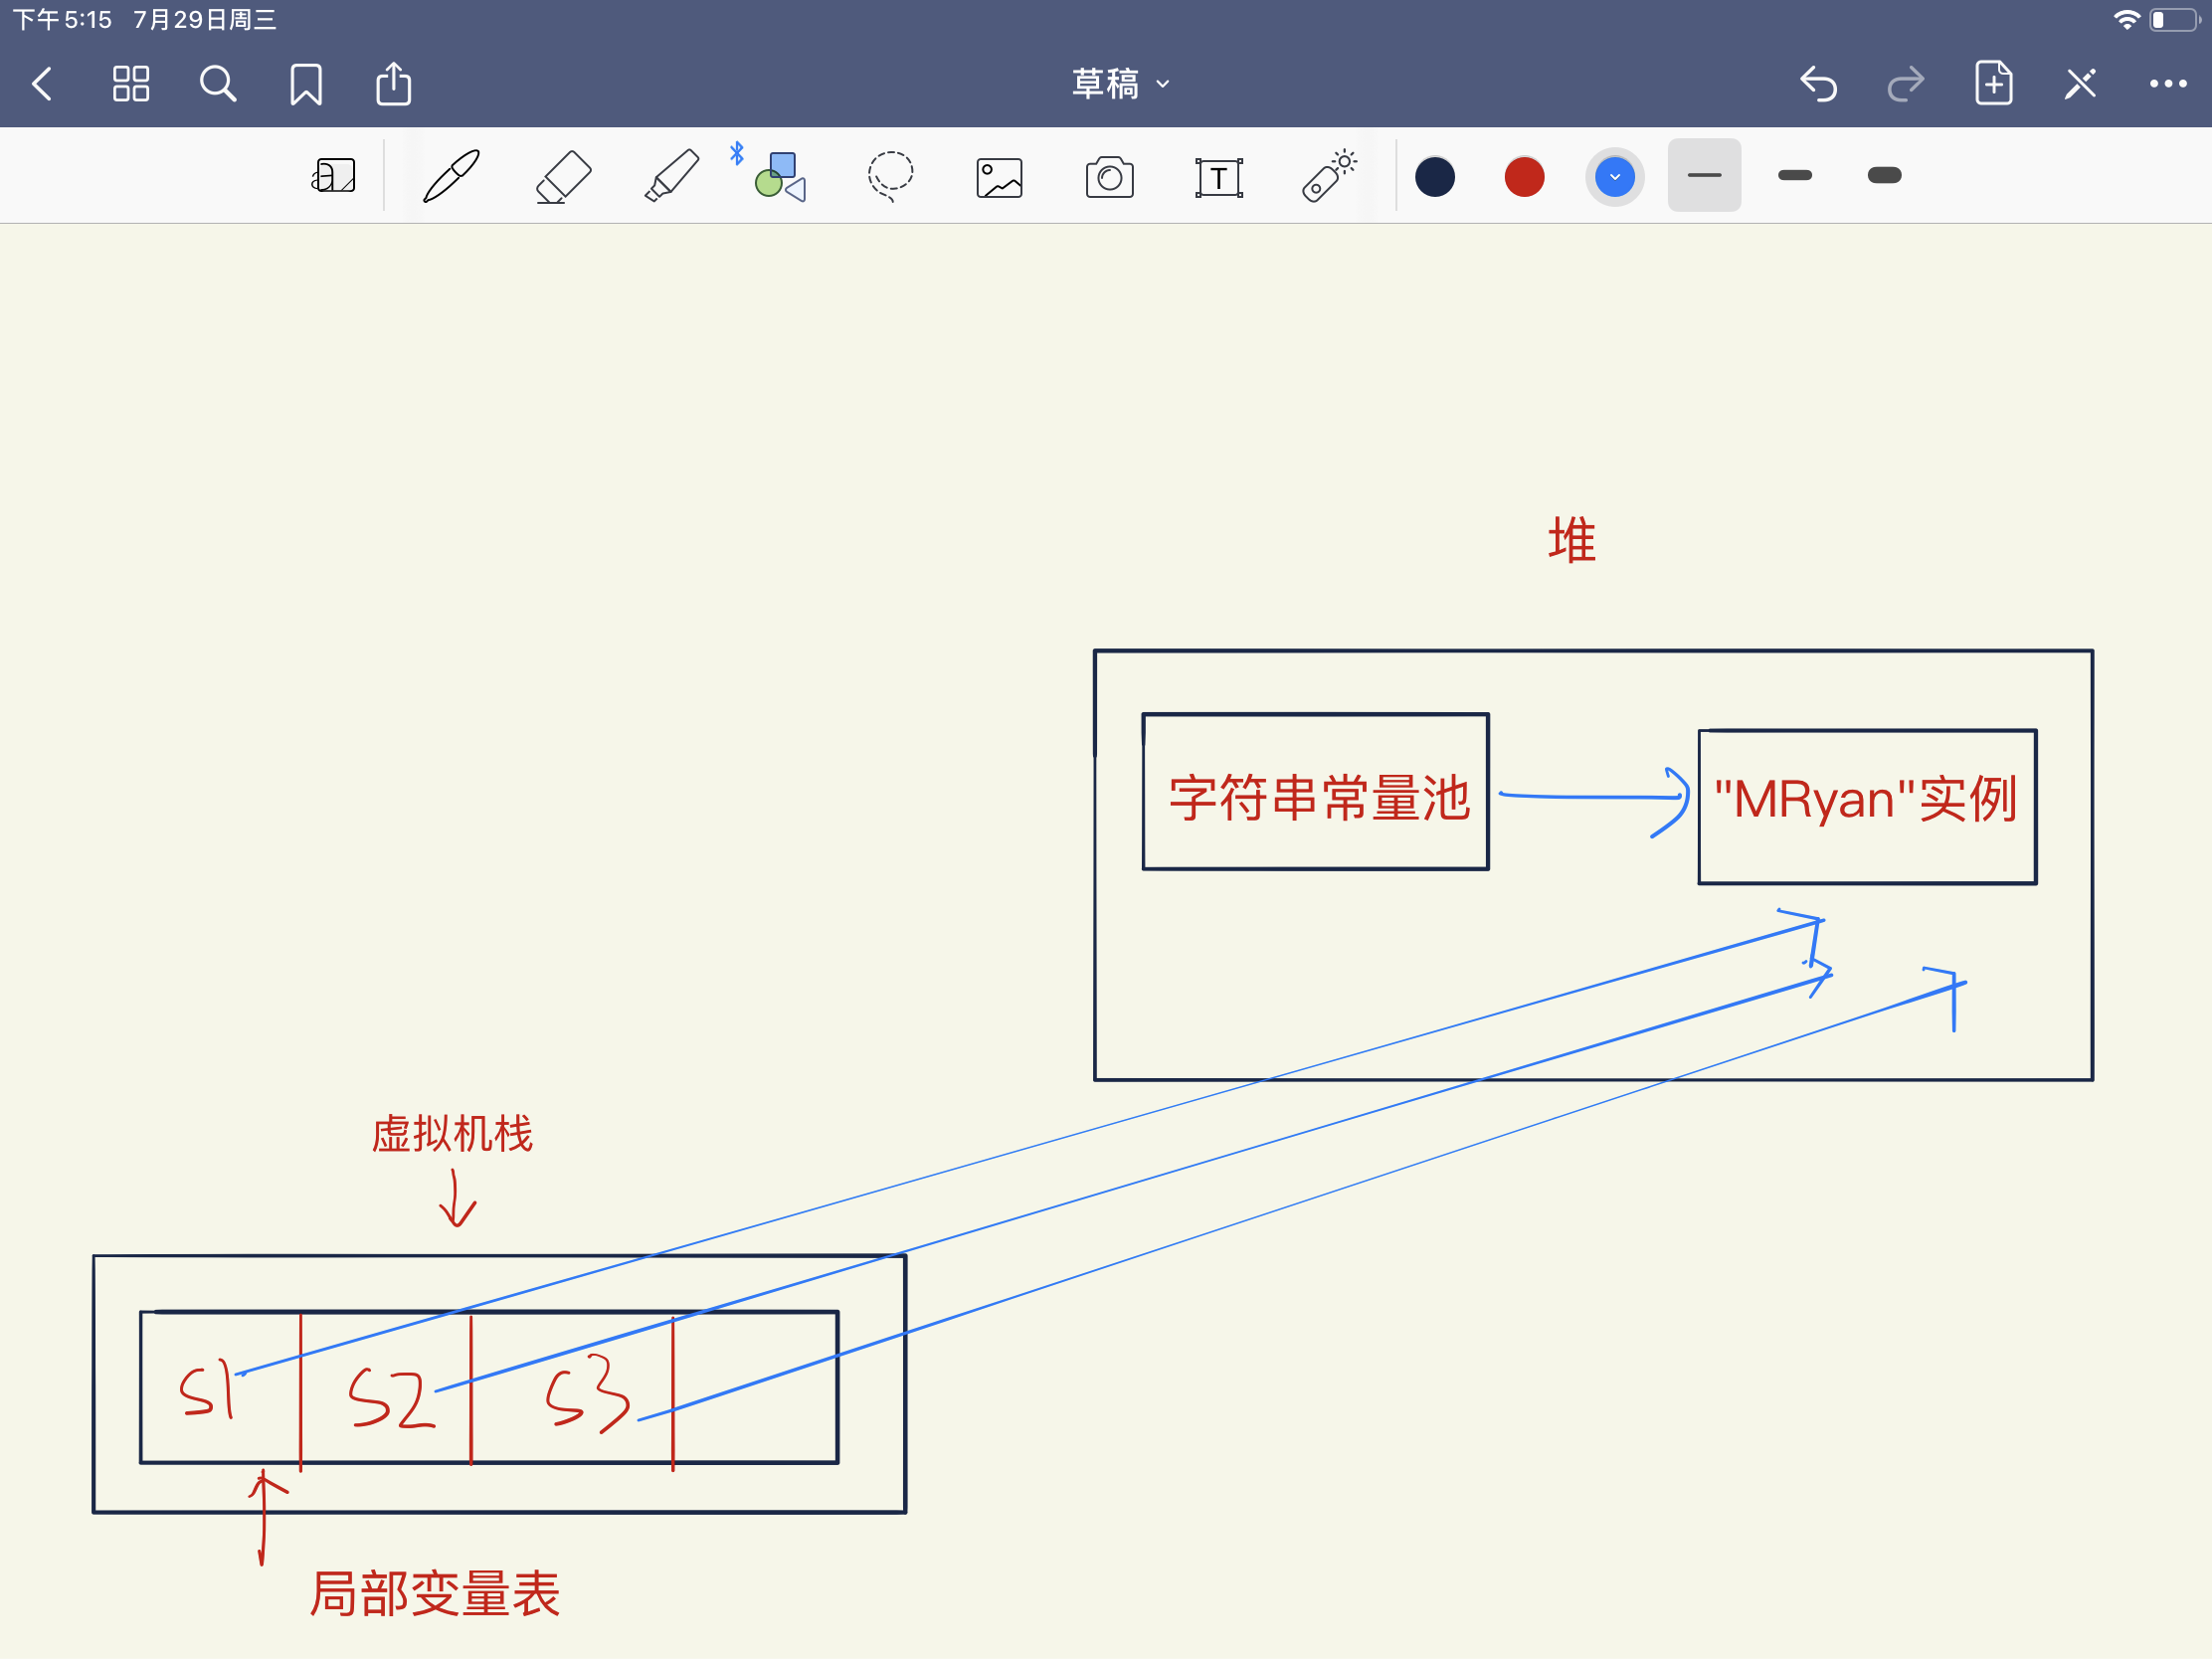The image size is (2212, 1659).
Task: Activate the Lasso selection tool
Action: pyautogui.click(x=889, y=175)
